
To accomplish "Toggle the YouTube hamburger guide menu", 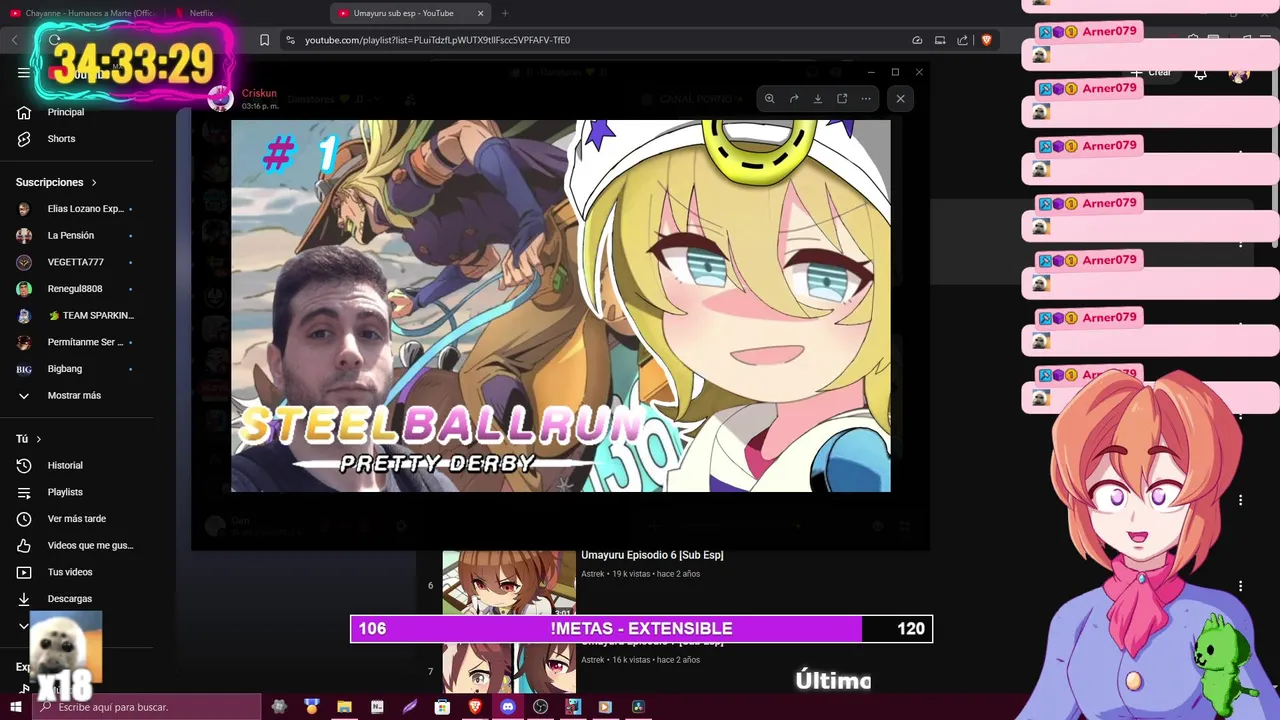I will tap(24, 72).
